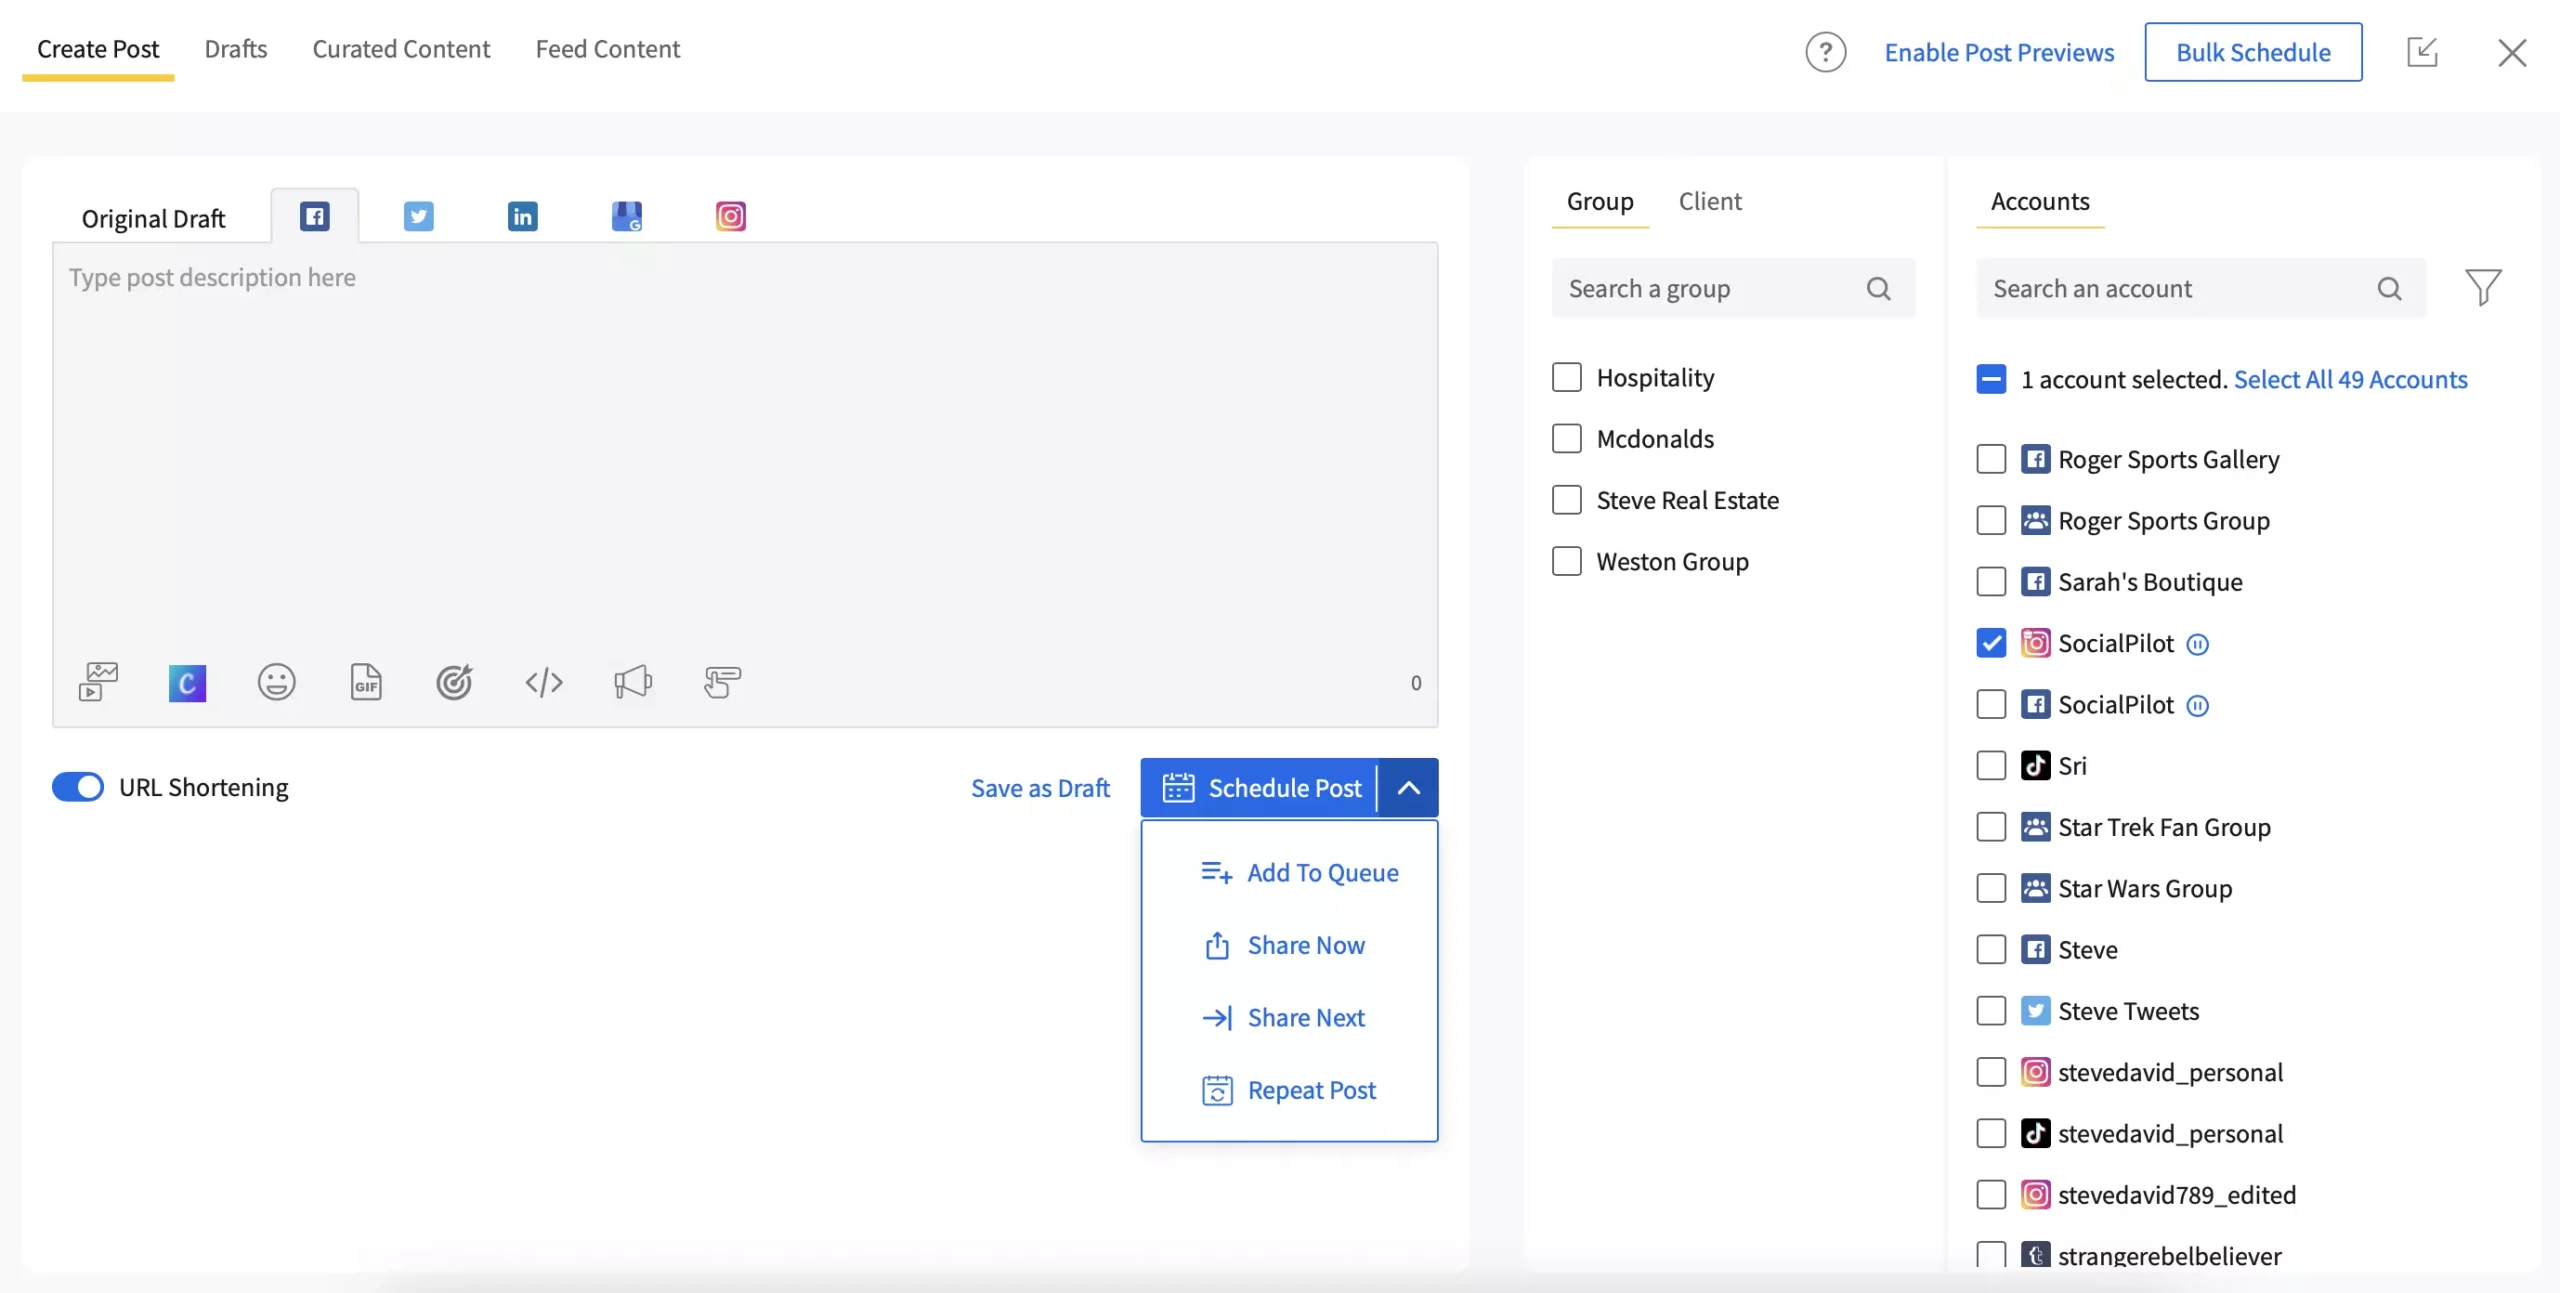2560x1293 pixels.
Task: Click the image/media upload icon
Action: 97,681
